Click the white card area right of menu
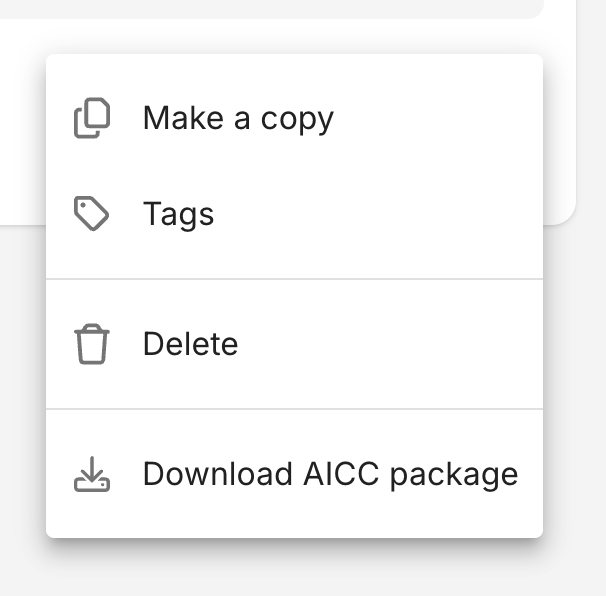 click(x=558, y=120)
